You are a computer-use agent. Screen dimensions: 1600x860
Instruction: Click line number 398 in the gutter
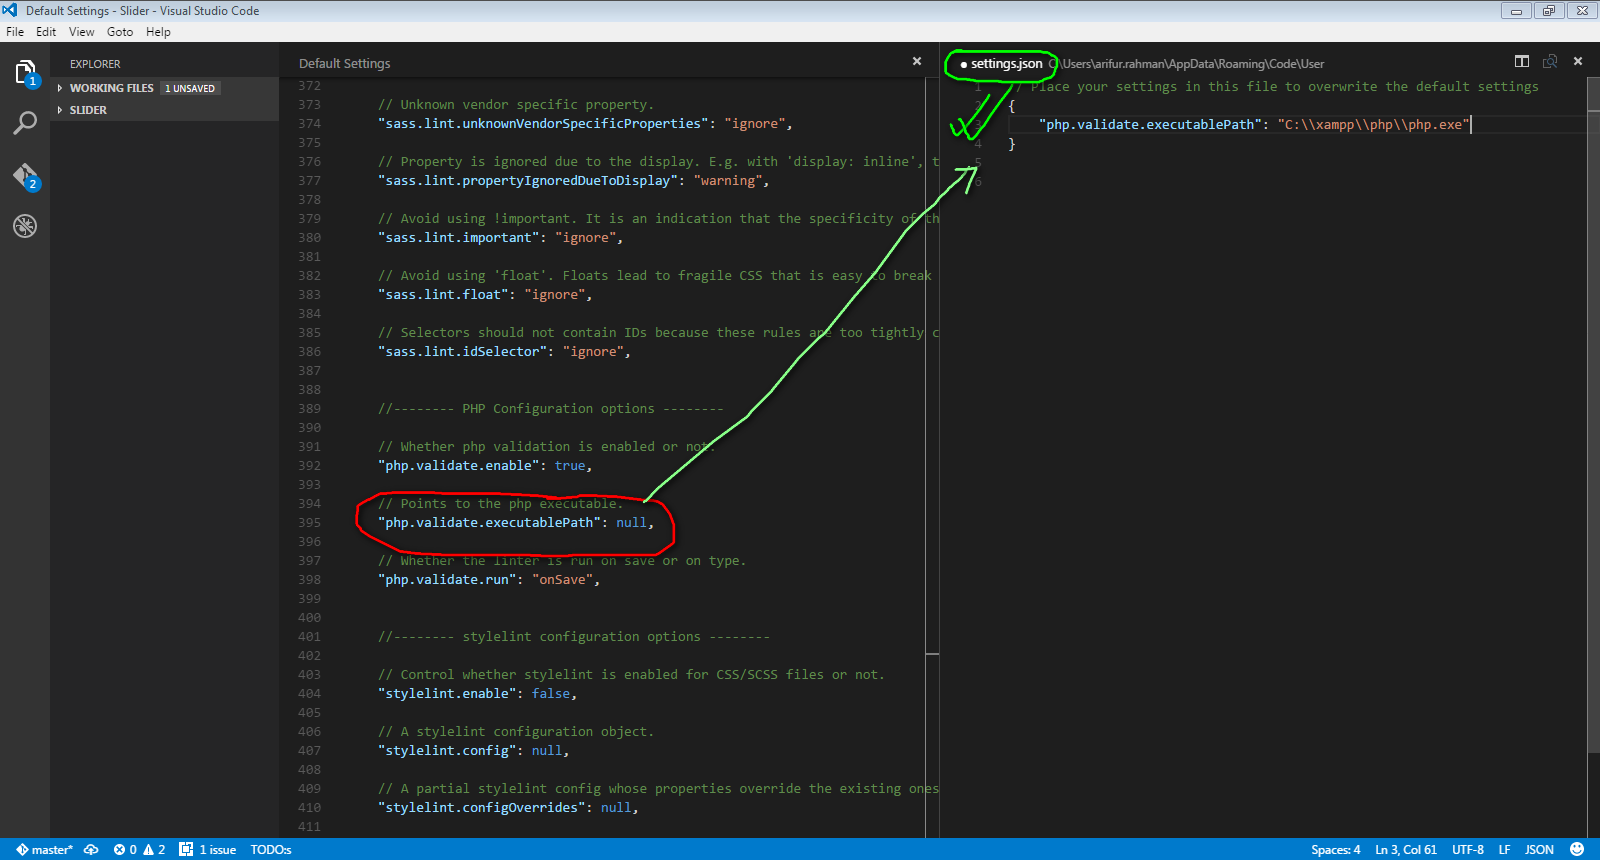309,580
